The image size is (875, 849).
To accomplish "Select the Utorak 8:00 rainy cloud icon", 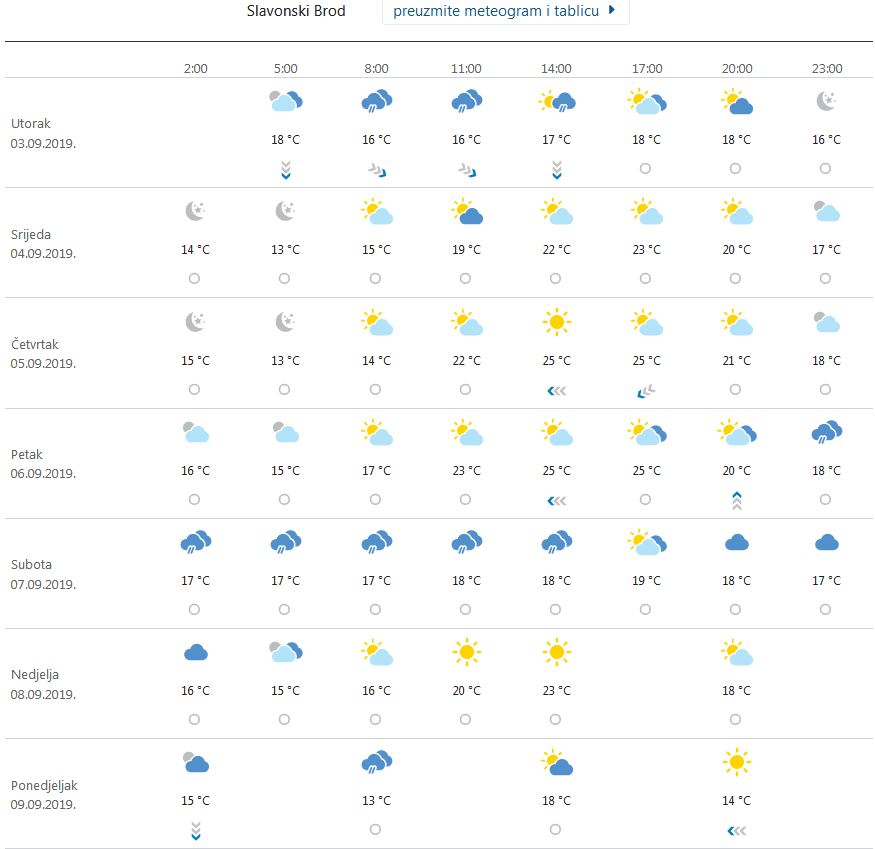I will 376,100.
